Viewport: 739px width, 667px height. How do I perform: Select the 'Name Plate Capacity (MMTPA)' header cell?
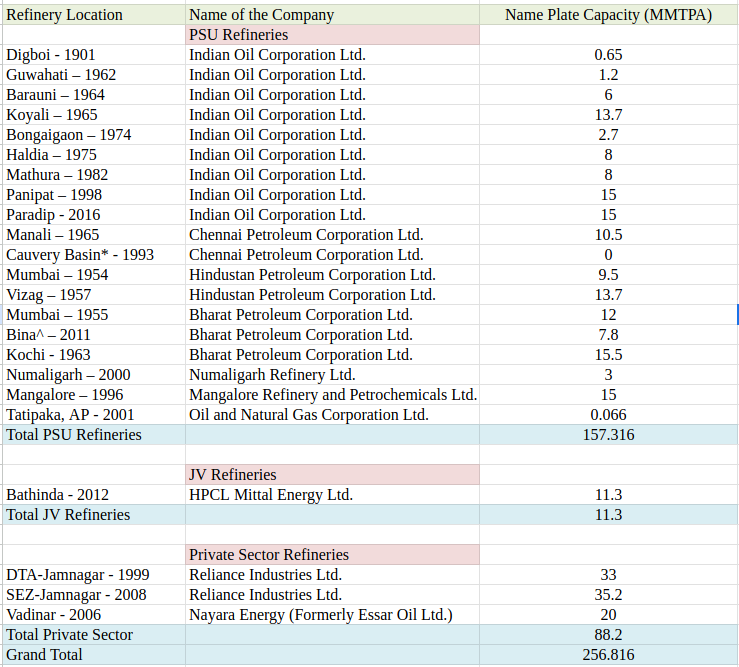coord(609,15)
